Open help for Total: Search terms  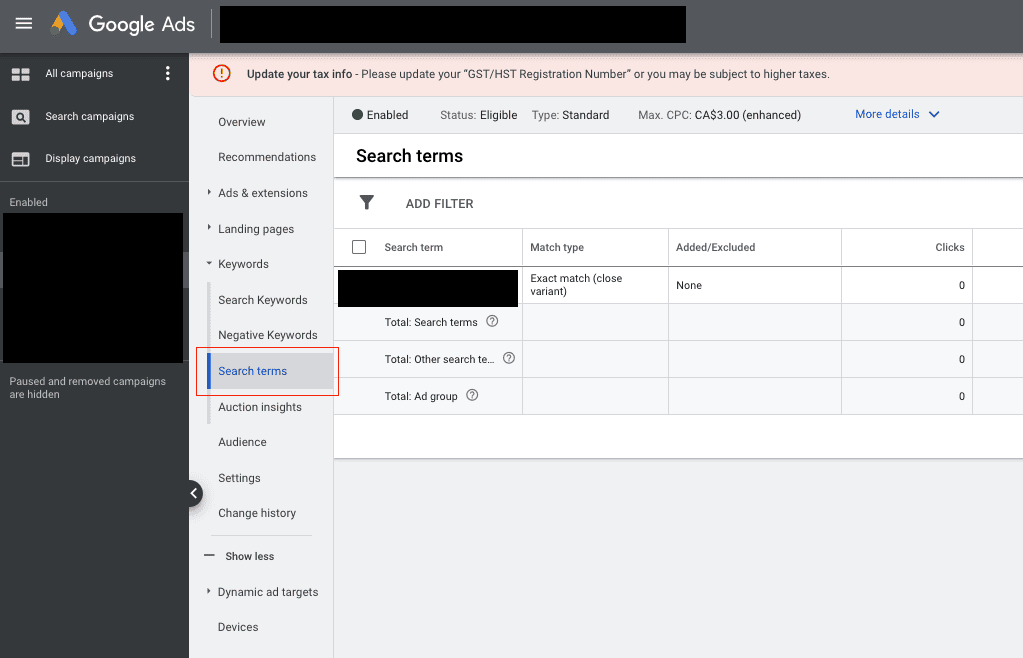[491, 322]
